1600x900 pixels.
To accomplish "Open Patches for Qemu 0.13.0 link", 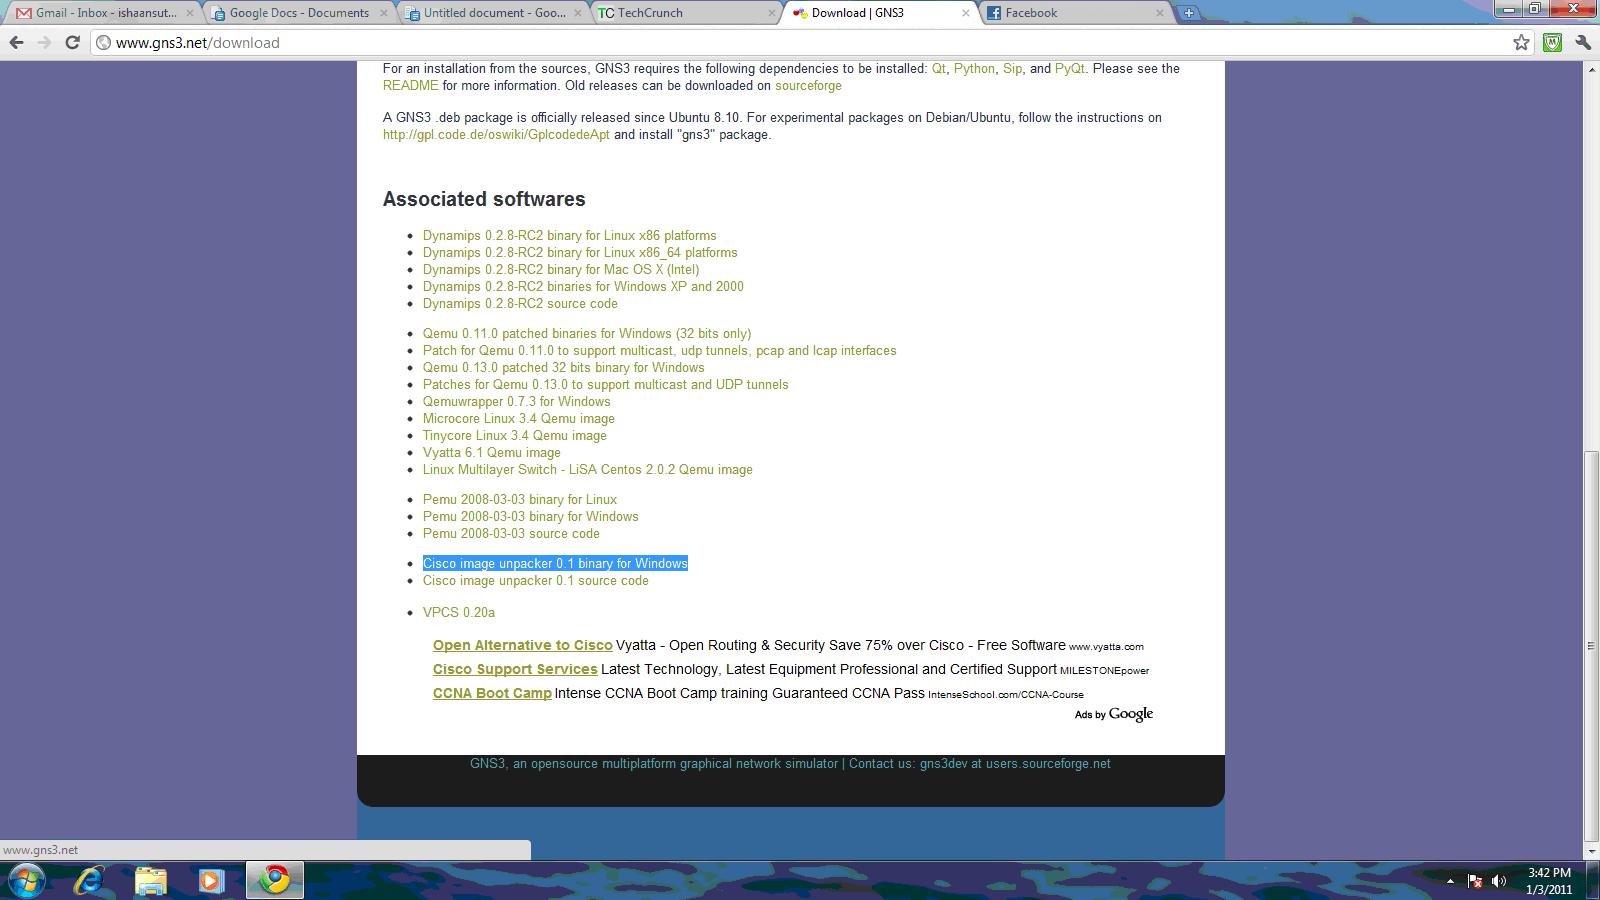I will (x=605, y=385).
